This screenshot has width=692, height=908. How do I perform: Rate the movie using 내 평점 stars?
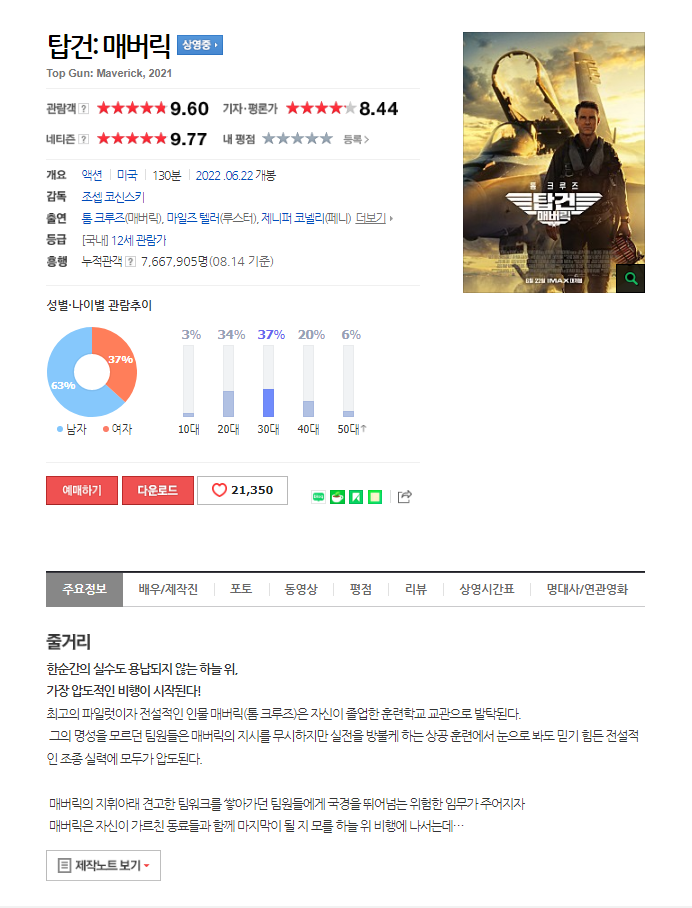pos(297,138)
